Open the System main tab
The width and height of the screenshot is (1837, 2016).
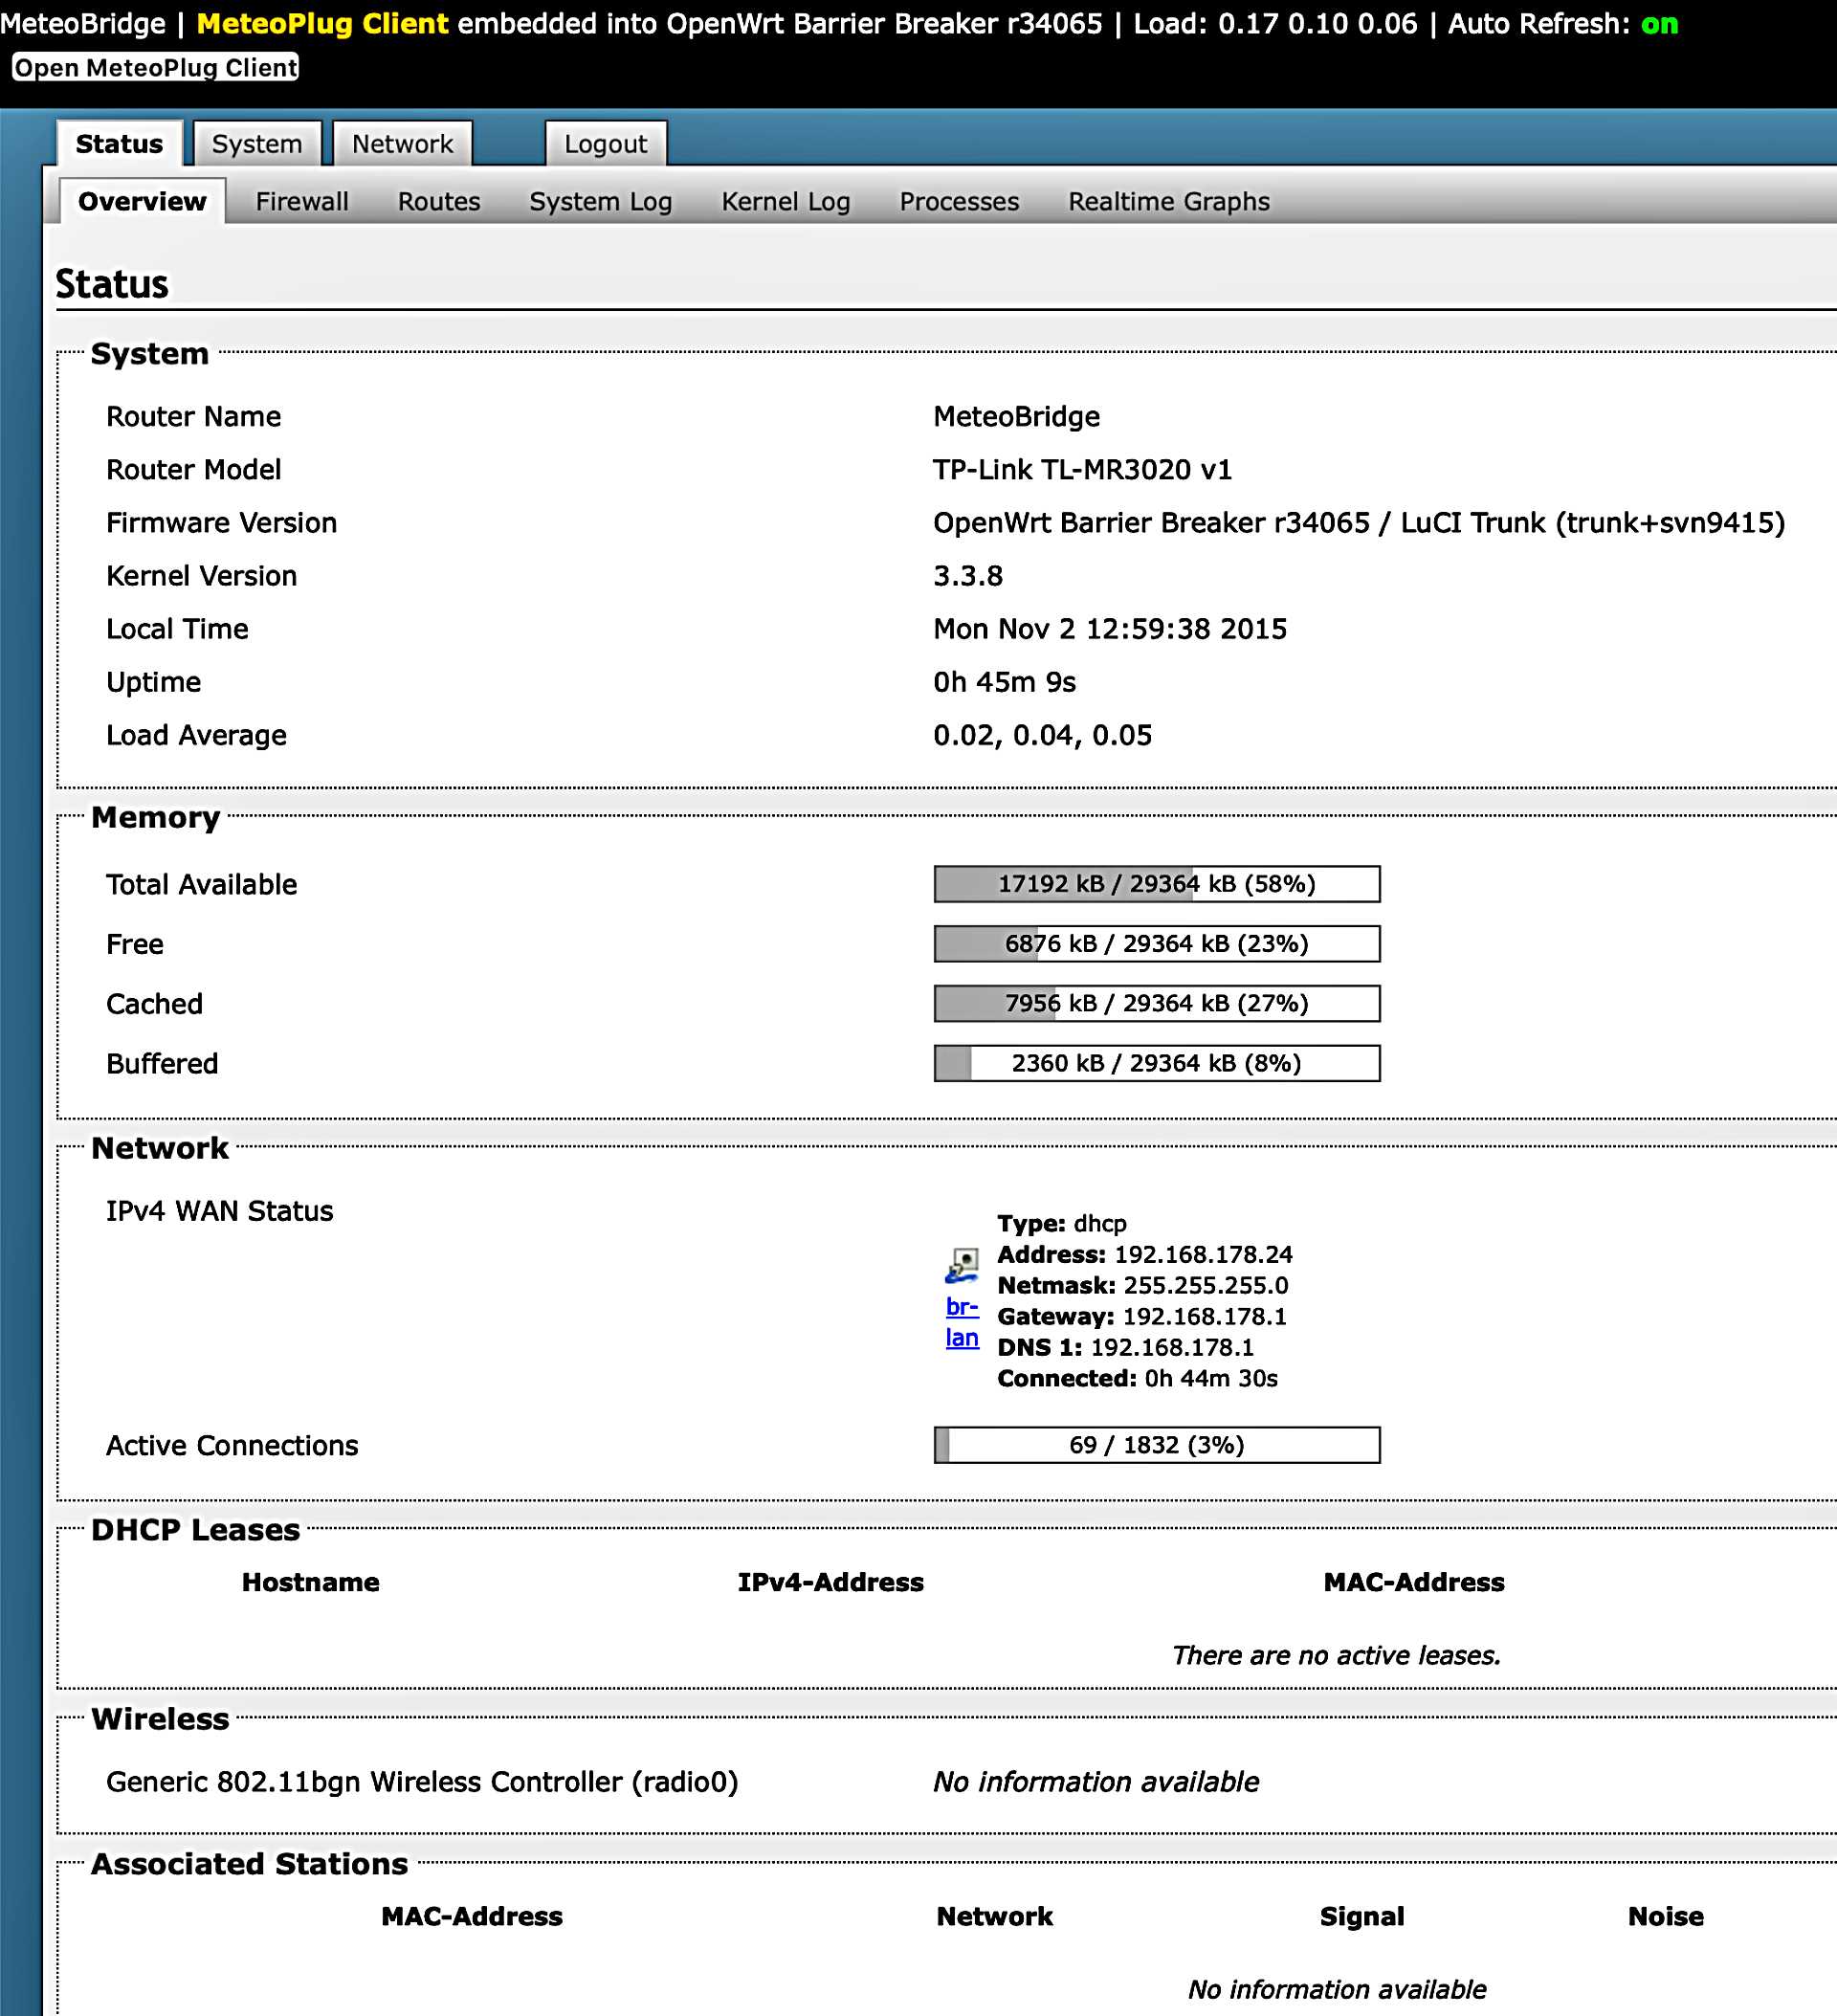click(257, 144)
